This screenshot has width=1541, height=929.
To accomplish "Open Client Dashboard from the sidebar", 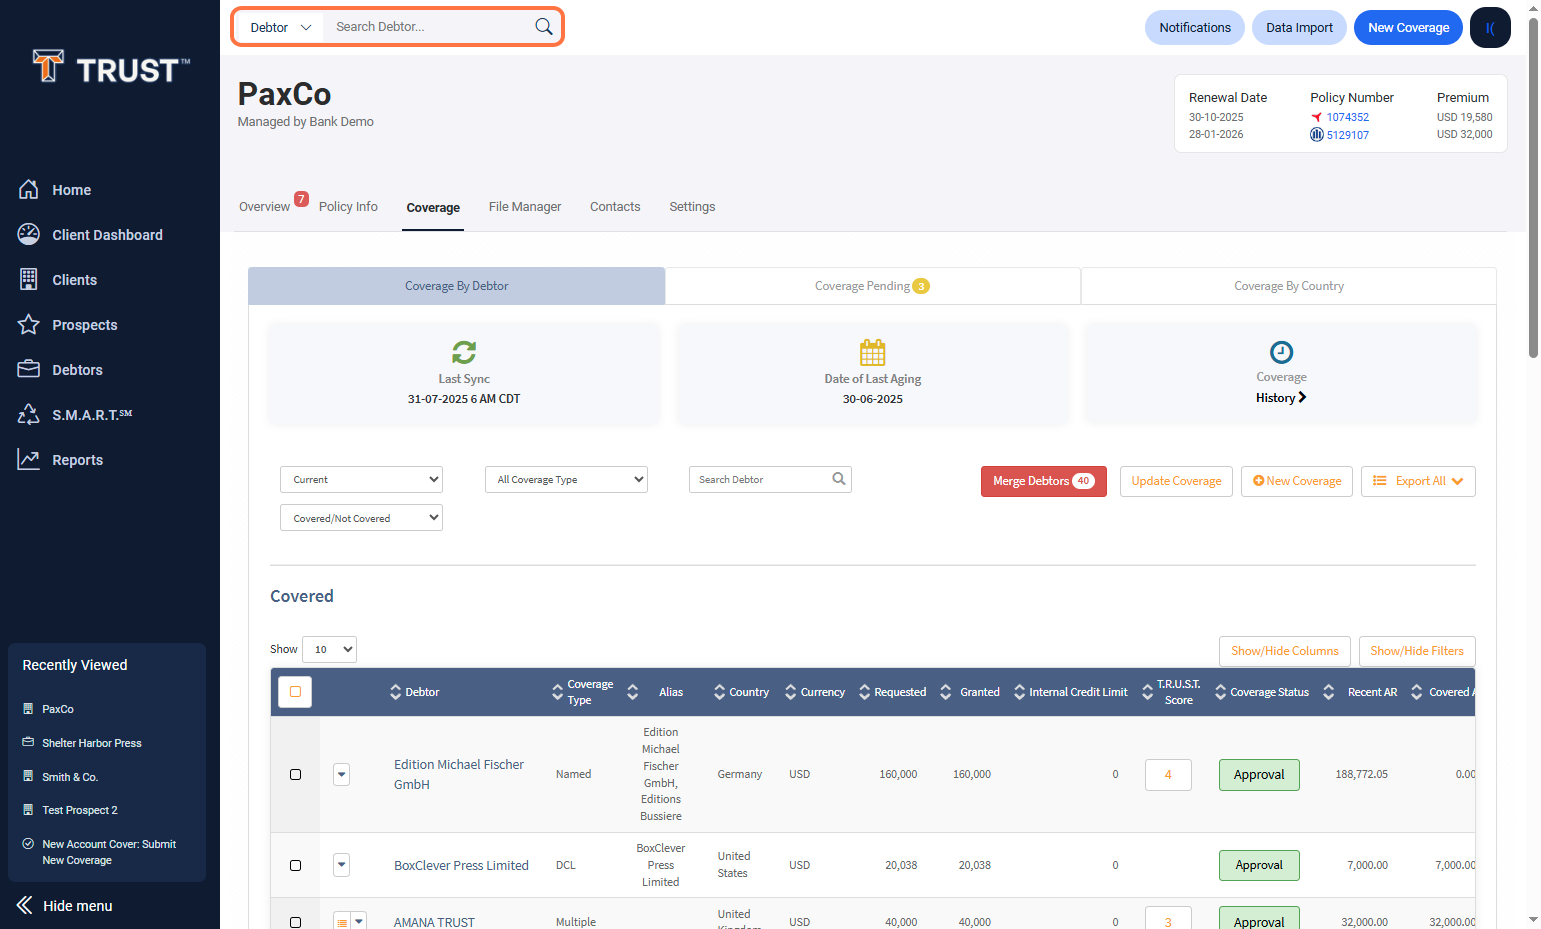I will [107, 235].
